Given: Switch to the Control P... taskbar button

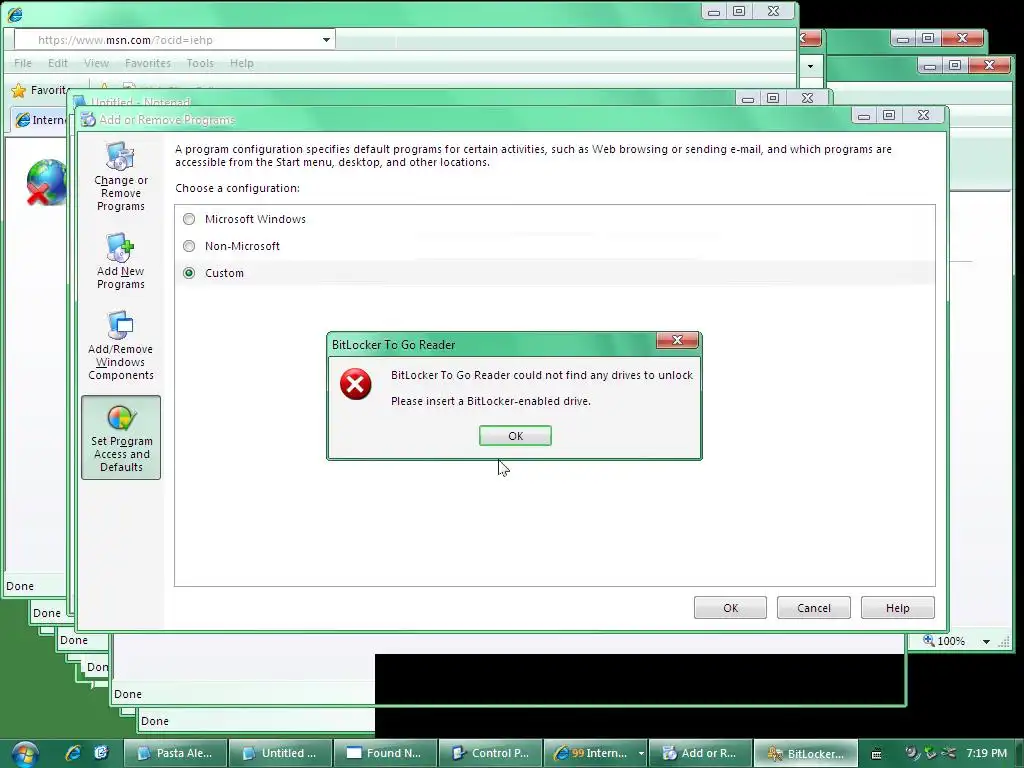Looking at the screenshot, I should (490, 753).
